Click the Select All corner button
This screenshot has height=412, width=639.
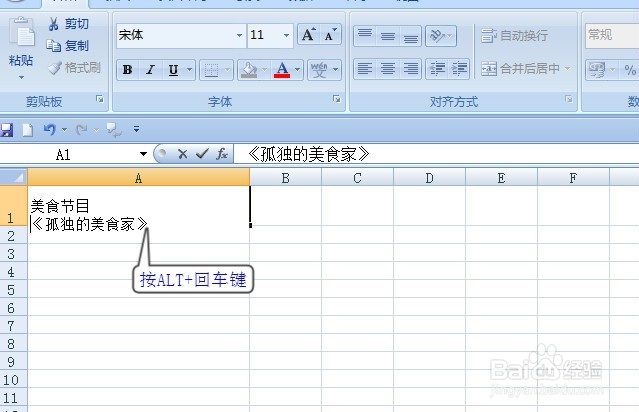(x=13, y=177)
